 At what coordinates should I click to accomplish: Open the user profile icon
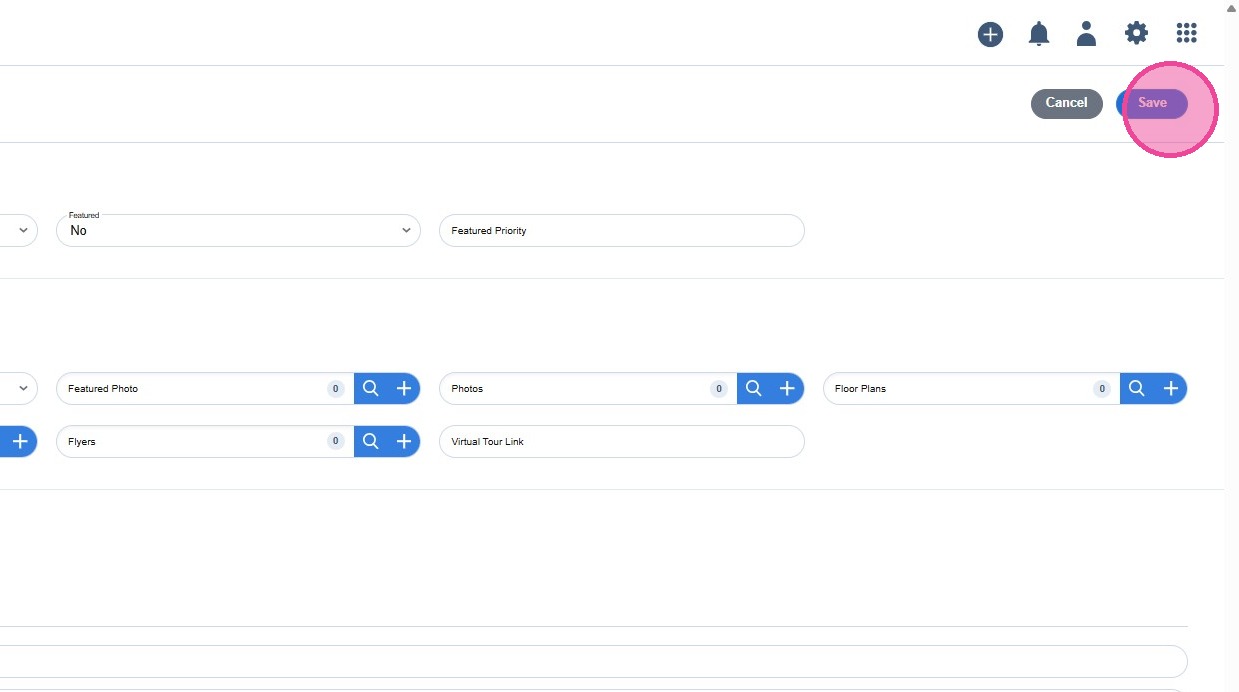pos(1086,34)
